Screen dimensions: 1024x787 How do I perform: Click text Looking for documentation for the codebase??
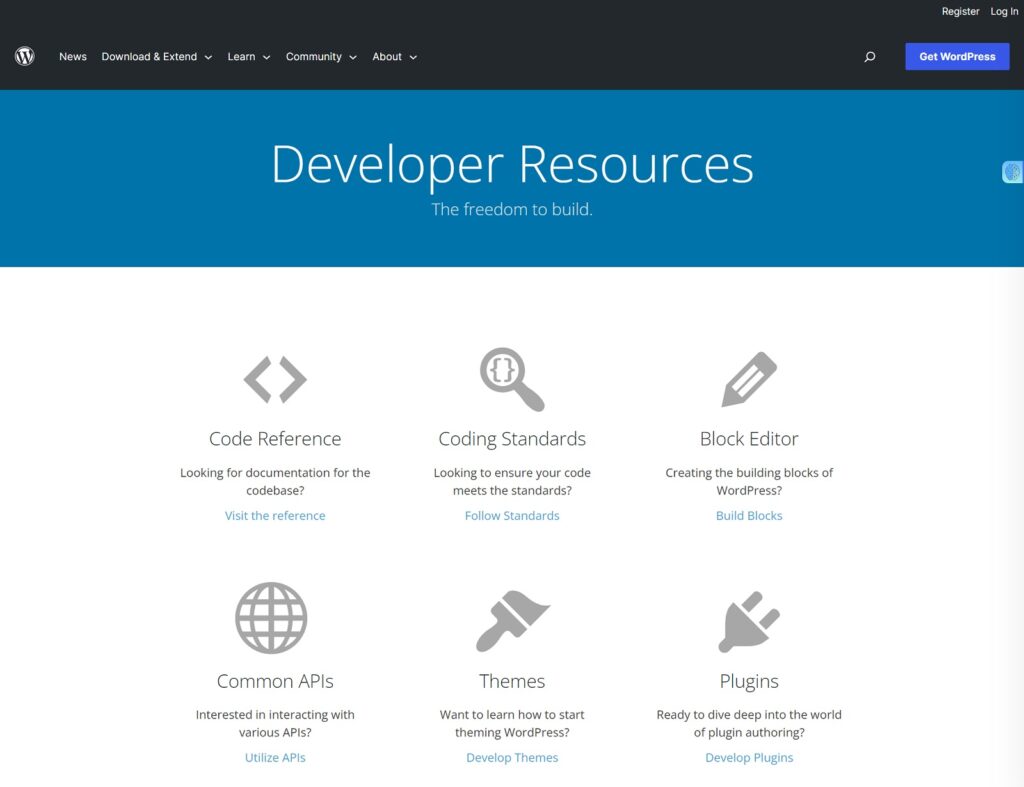(x=275, y=481)
